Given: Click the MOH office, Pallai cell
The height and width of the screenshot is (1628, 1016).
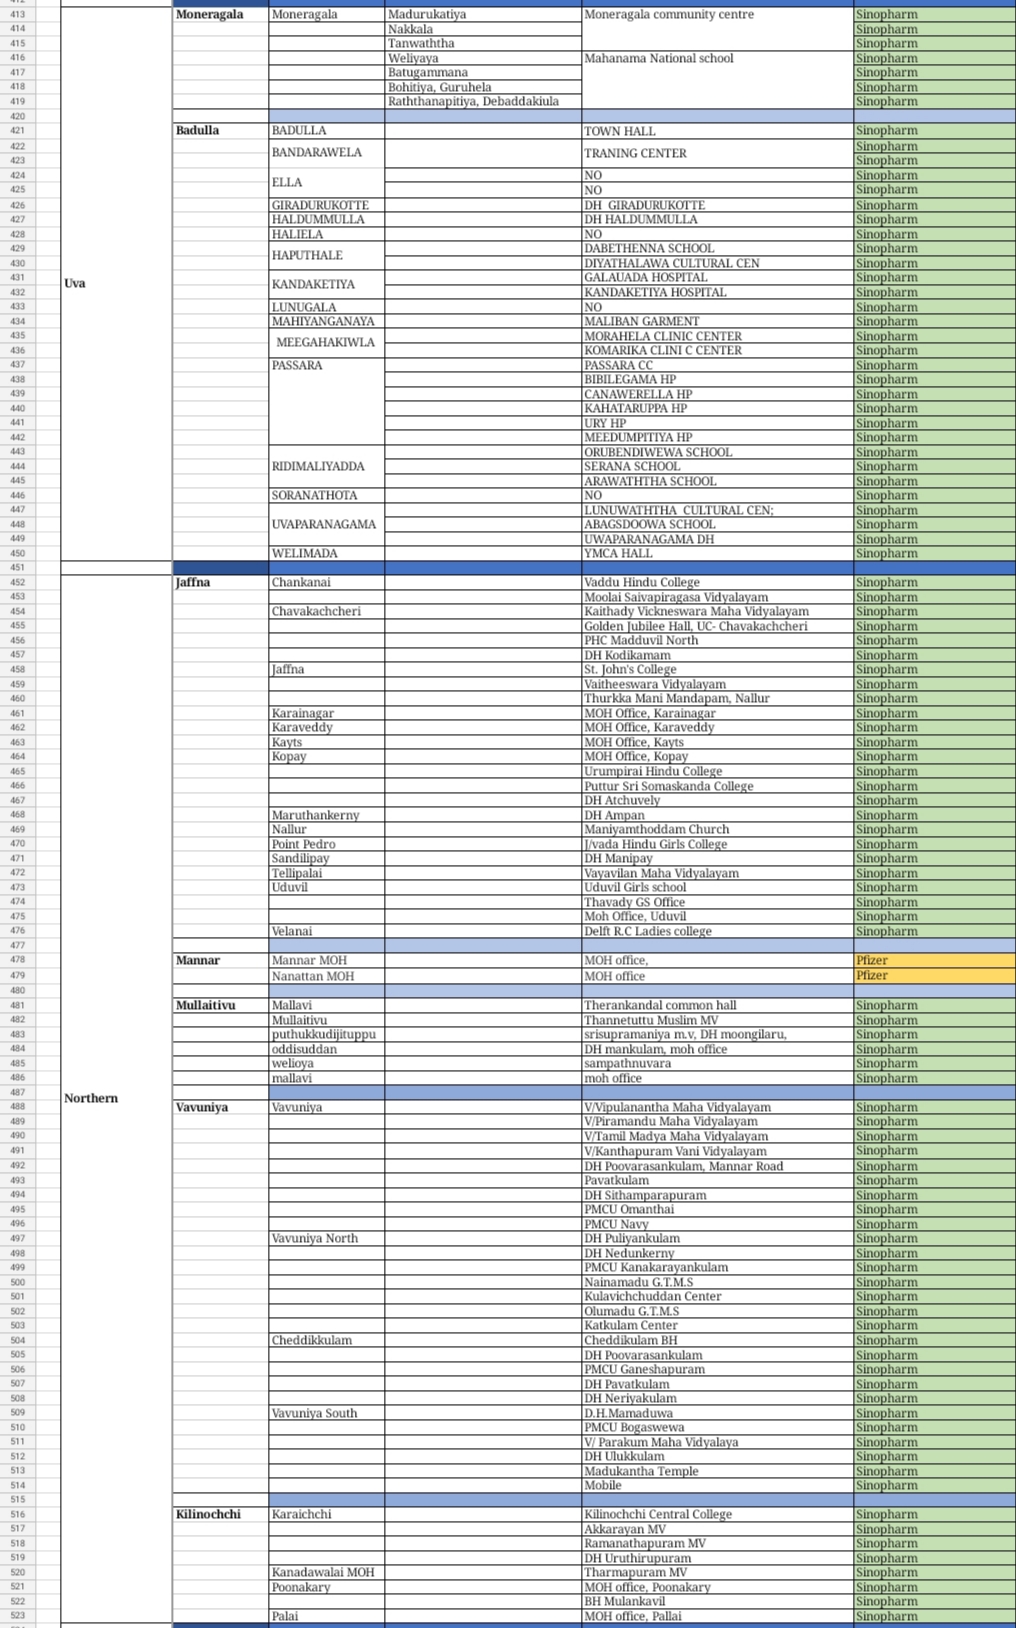Looking at the screenshot, I should click(x=717, y=1616).
